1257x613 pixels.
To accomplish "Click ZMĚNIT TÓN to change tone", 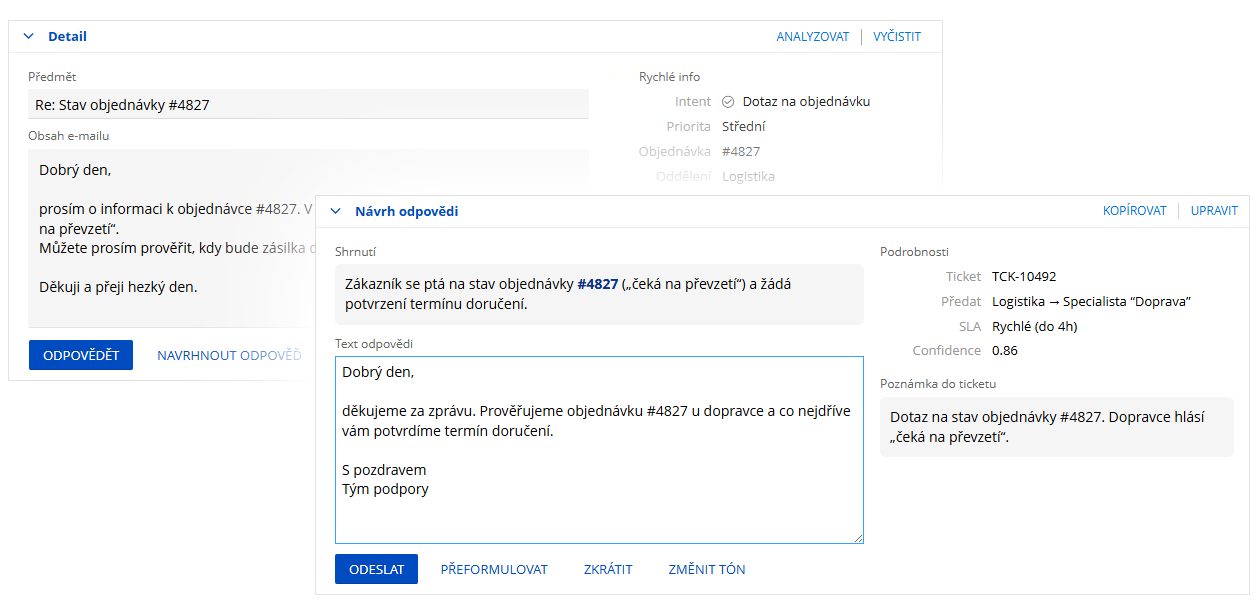I will click(x=707, y=569).
